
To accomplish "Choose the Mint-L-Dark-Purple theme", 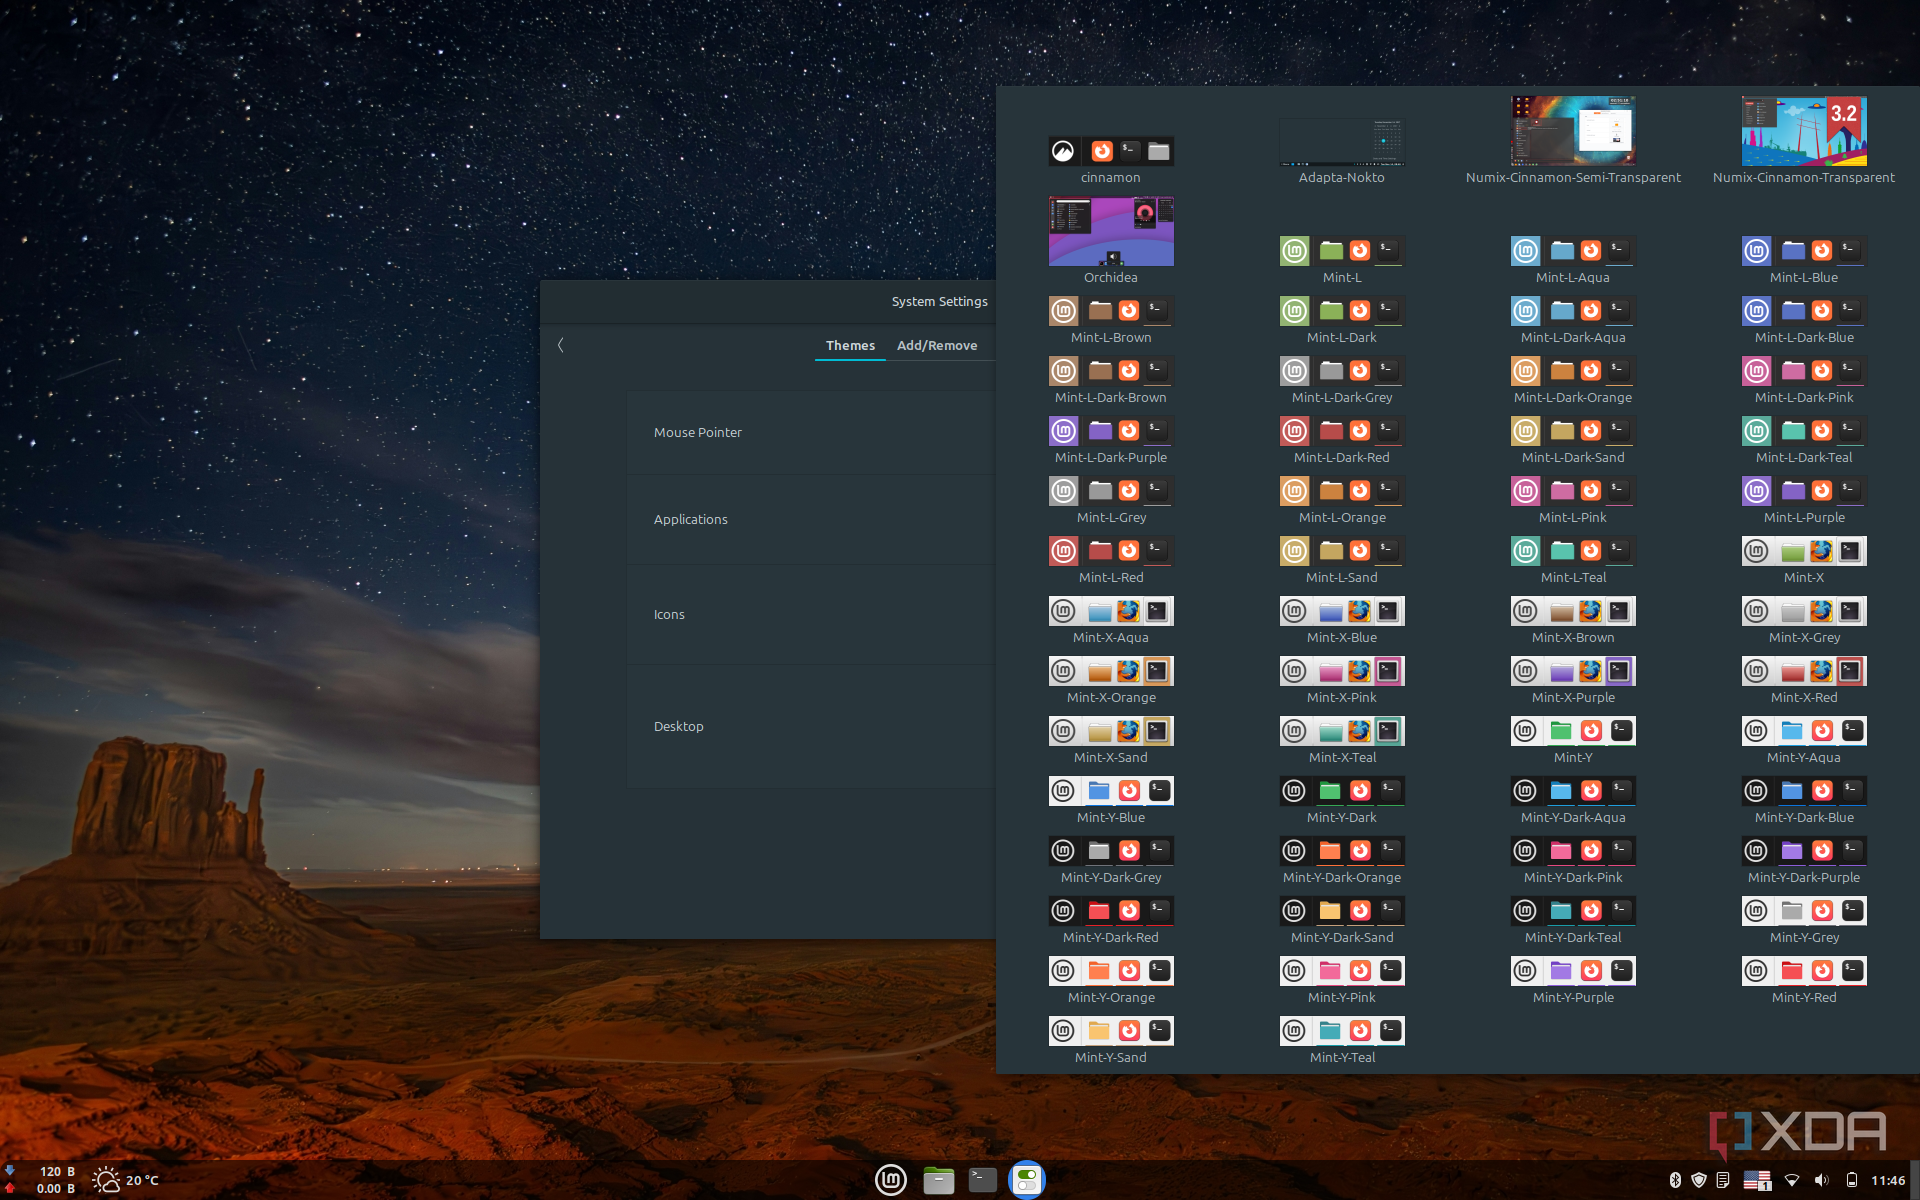I will (1110, 431).
